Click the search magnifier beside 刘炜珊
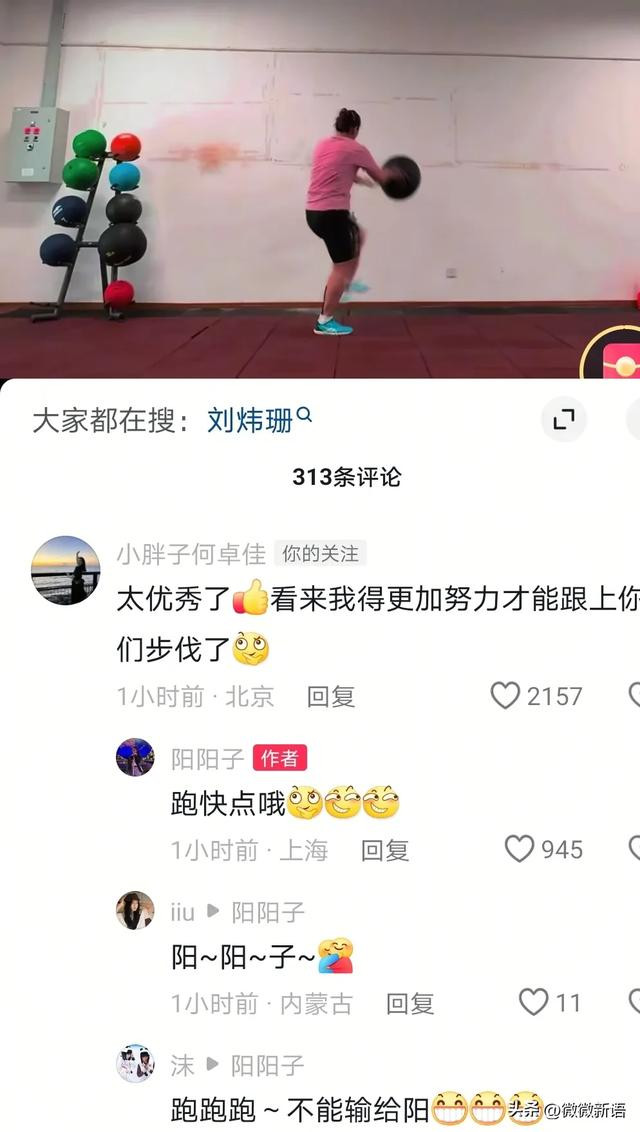This screenshot has width=640, height=1132. click(304, 414)
